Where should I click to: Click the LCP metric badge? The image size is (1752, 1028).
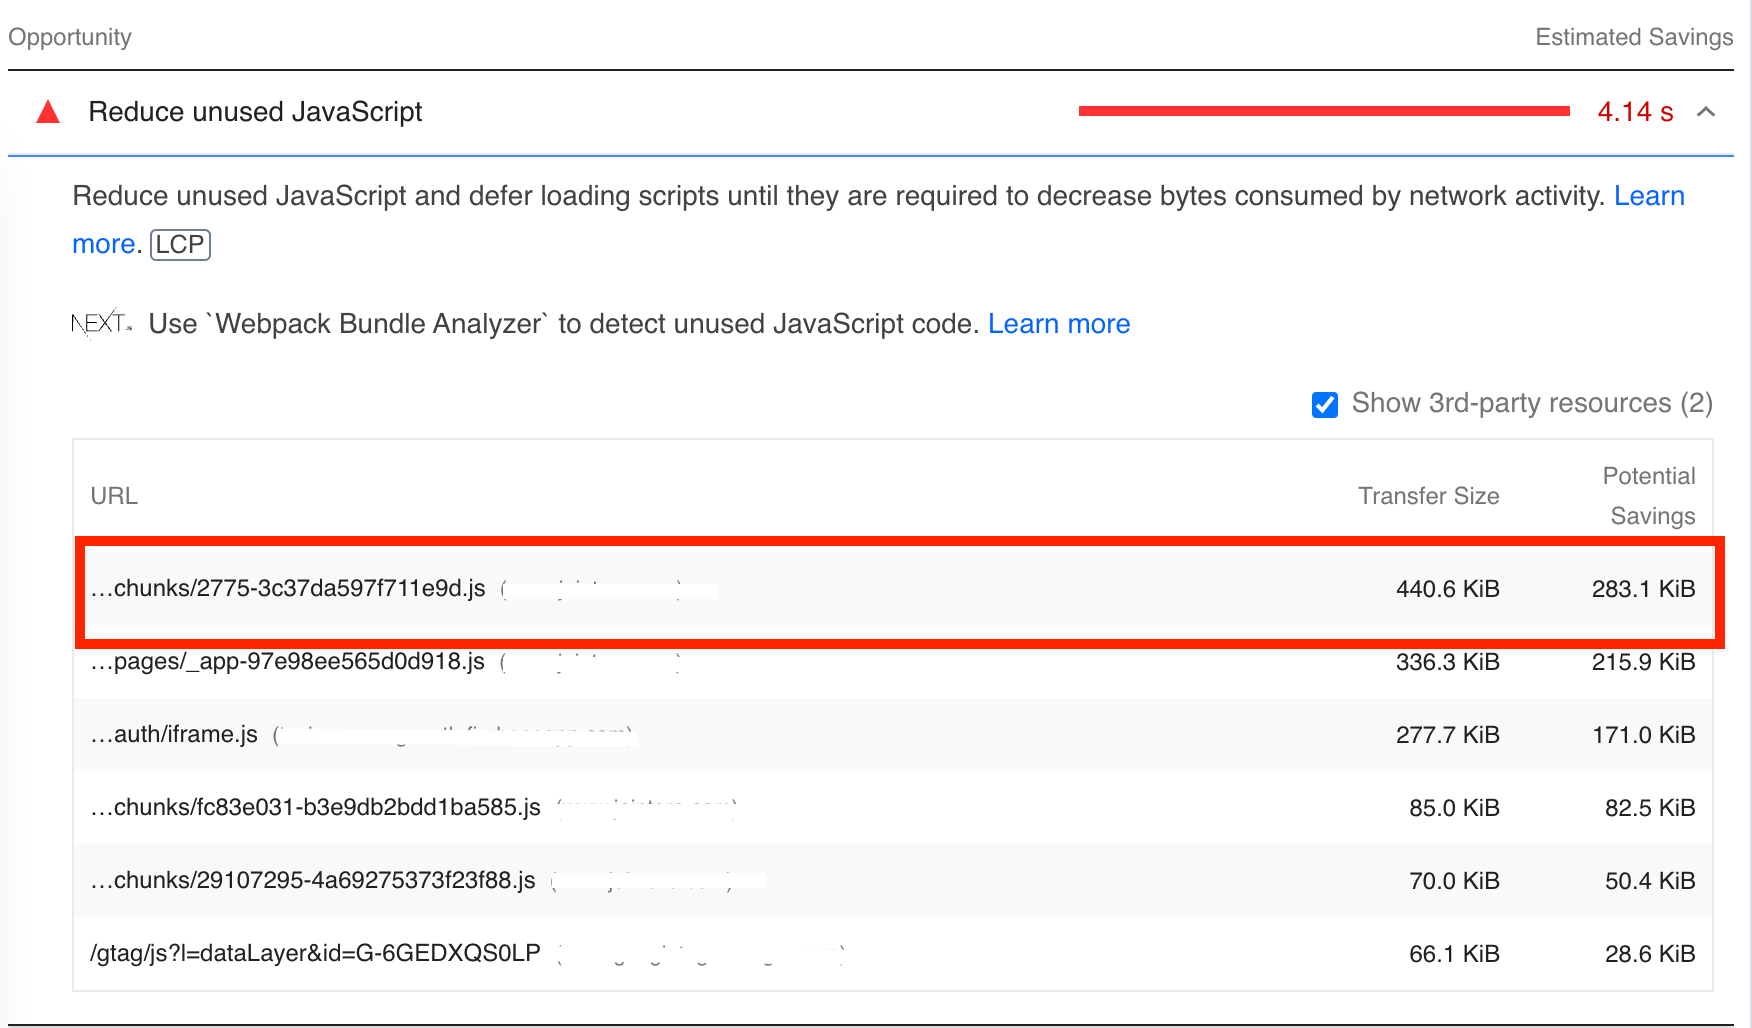coord(180,245)
